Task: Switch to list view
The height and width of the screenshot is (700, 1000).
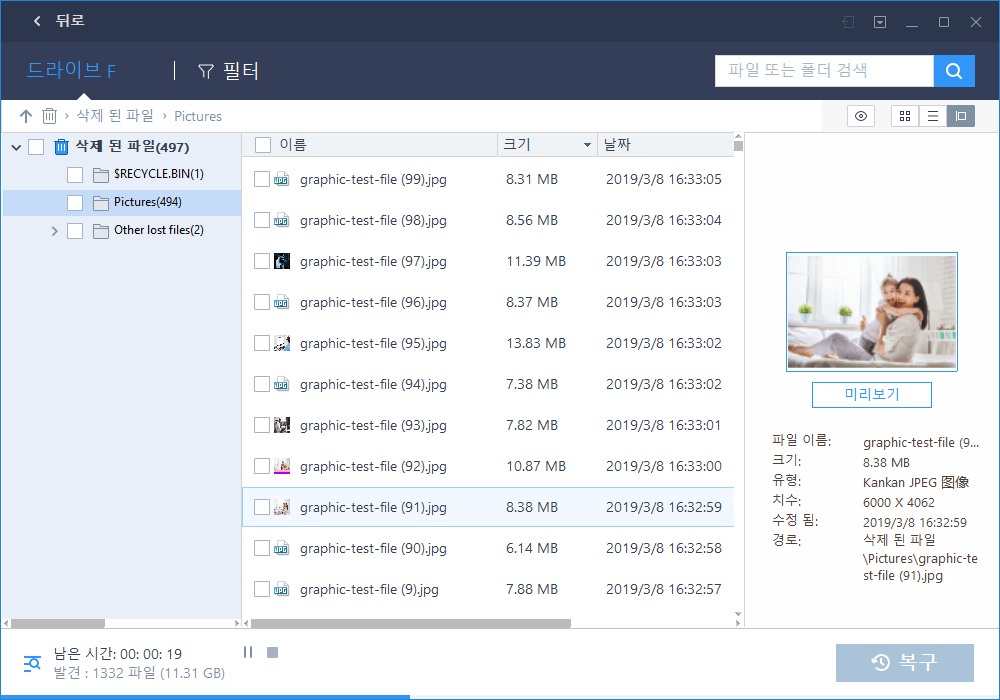Action: tap(932, 116)
